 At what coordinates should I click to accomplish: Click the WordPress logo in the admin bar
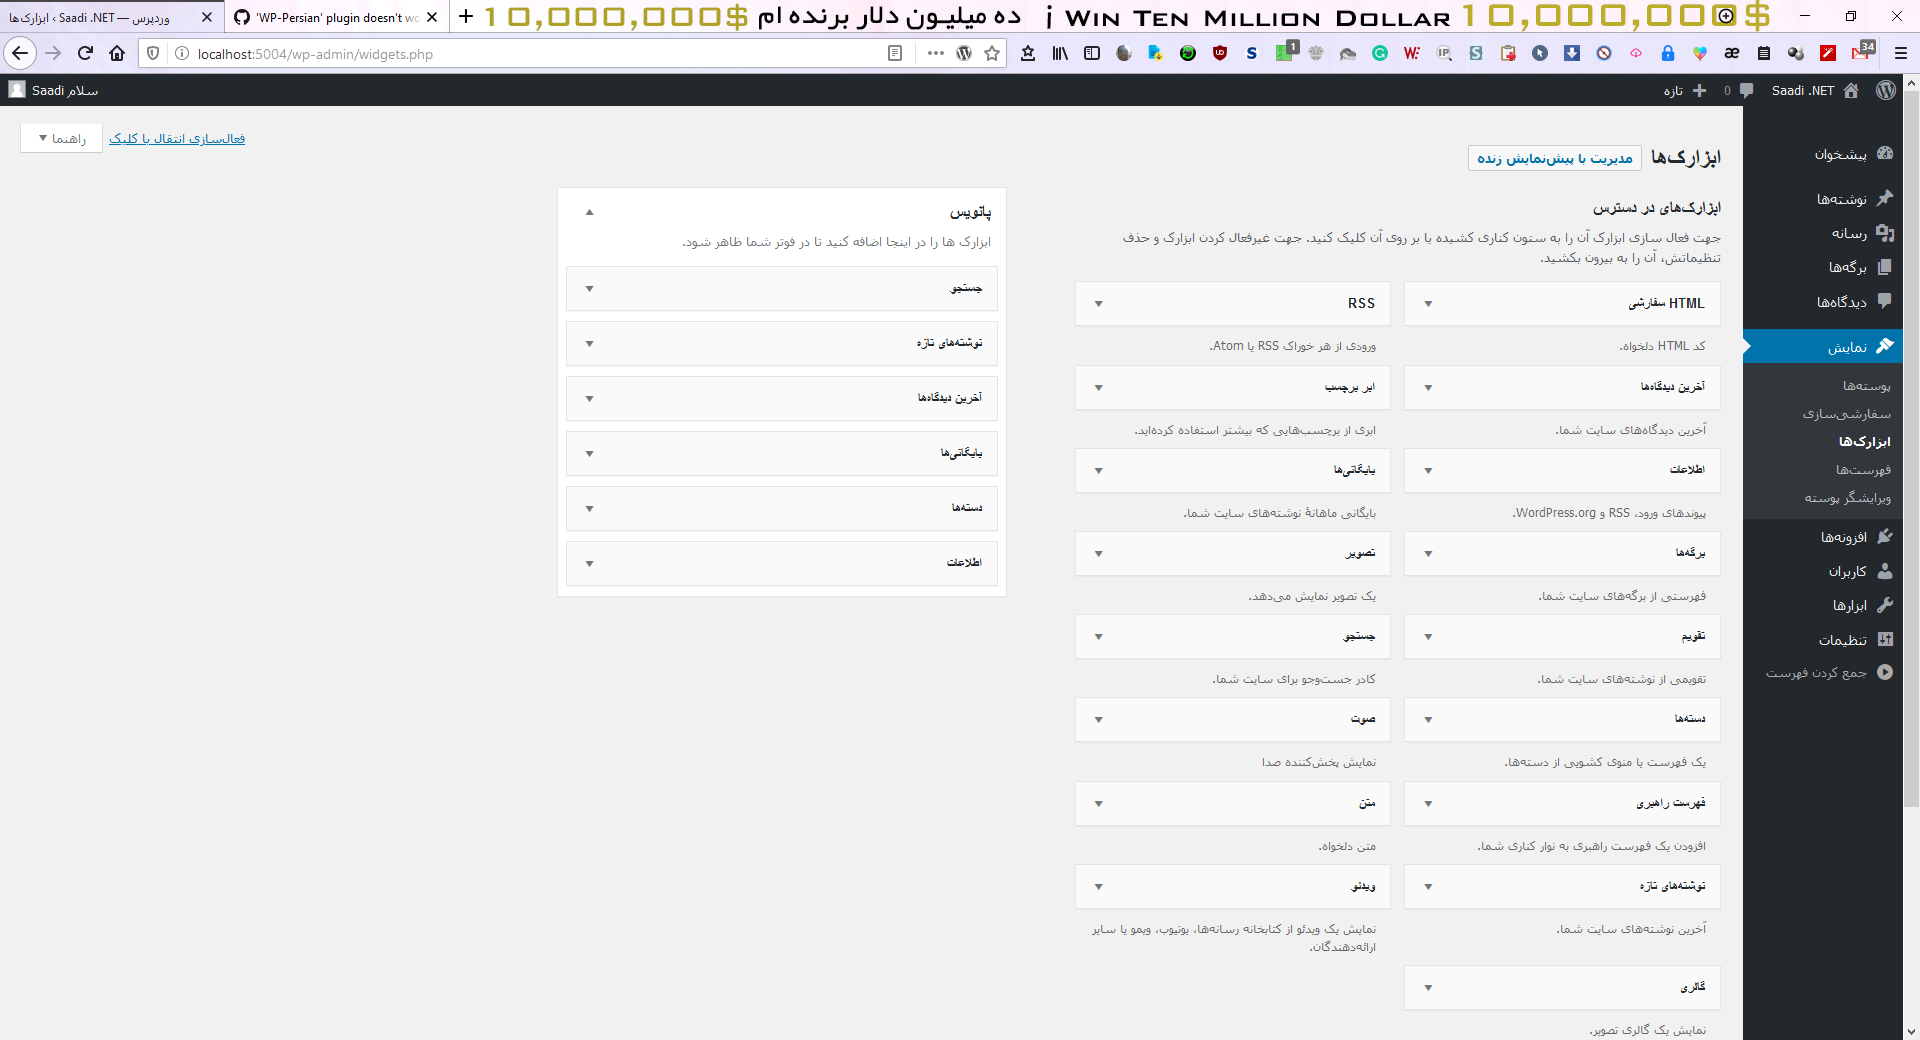1887,90
